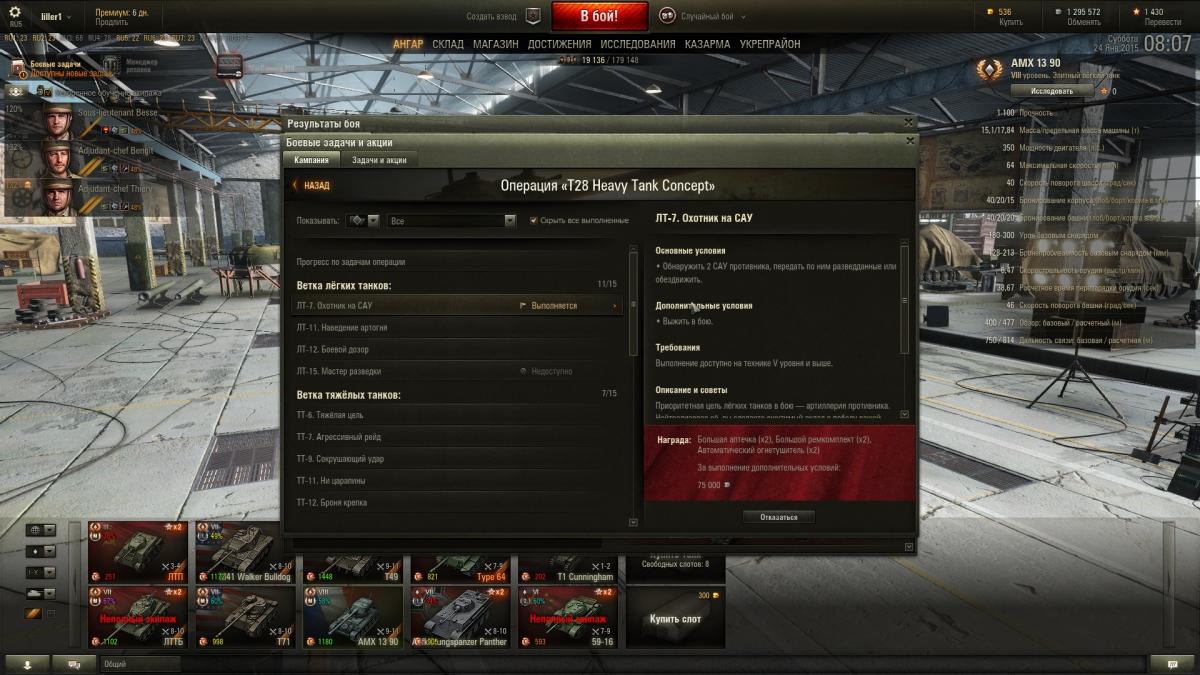The height and width of the screenshot is (675, 1200).
Task: Open the battle type selector icon
Action: point(667,16)
